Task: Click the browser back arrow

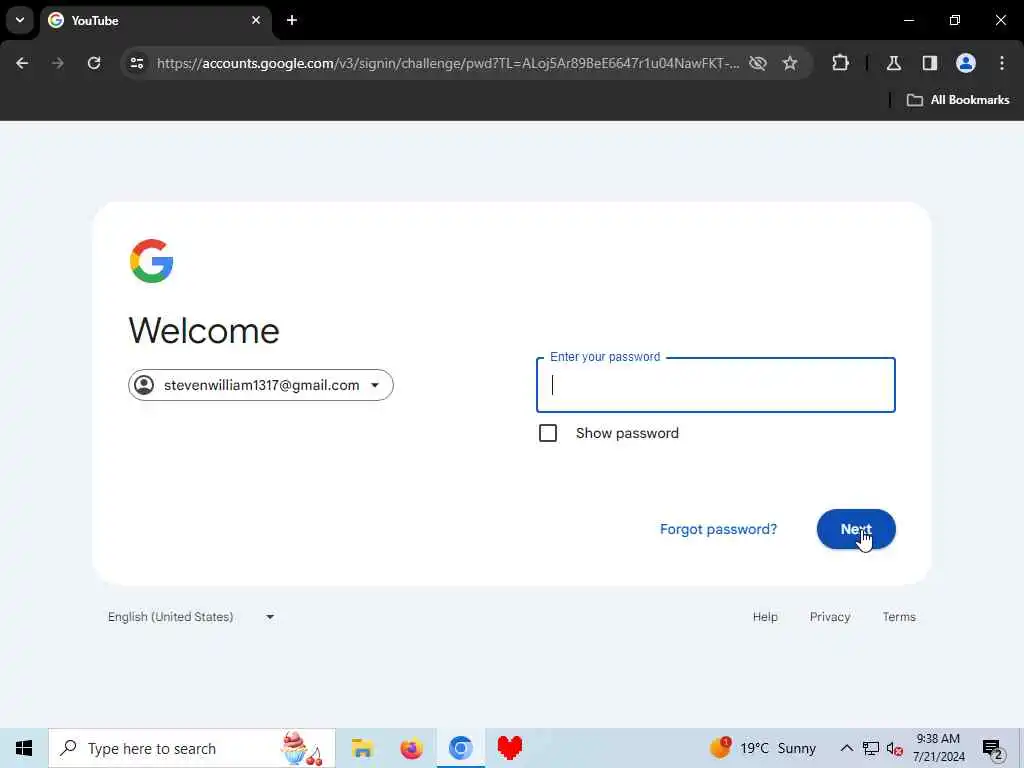Action: coord(22,63)
